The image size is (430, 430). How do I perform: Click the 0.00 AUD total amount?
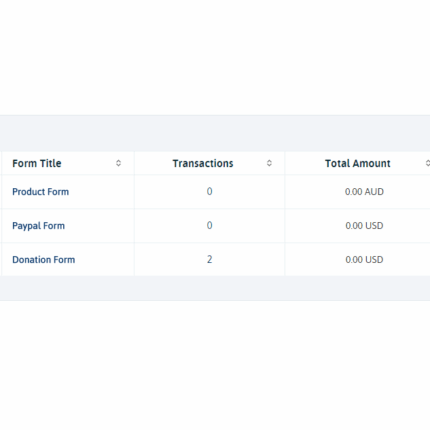tap(364, 192)
